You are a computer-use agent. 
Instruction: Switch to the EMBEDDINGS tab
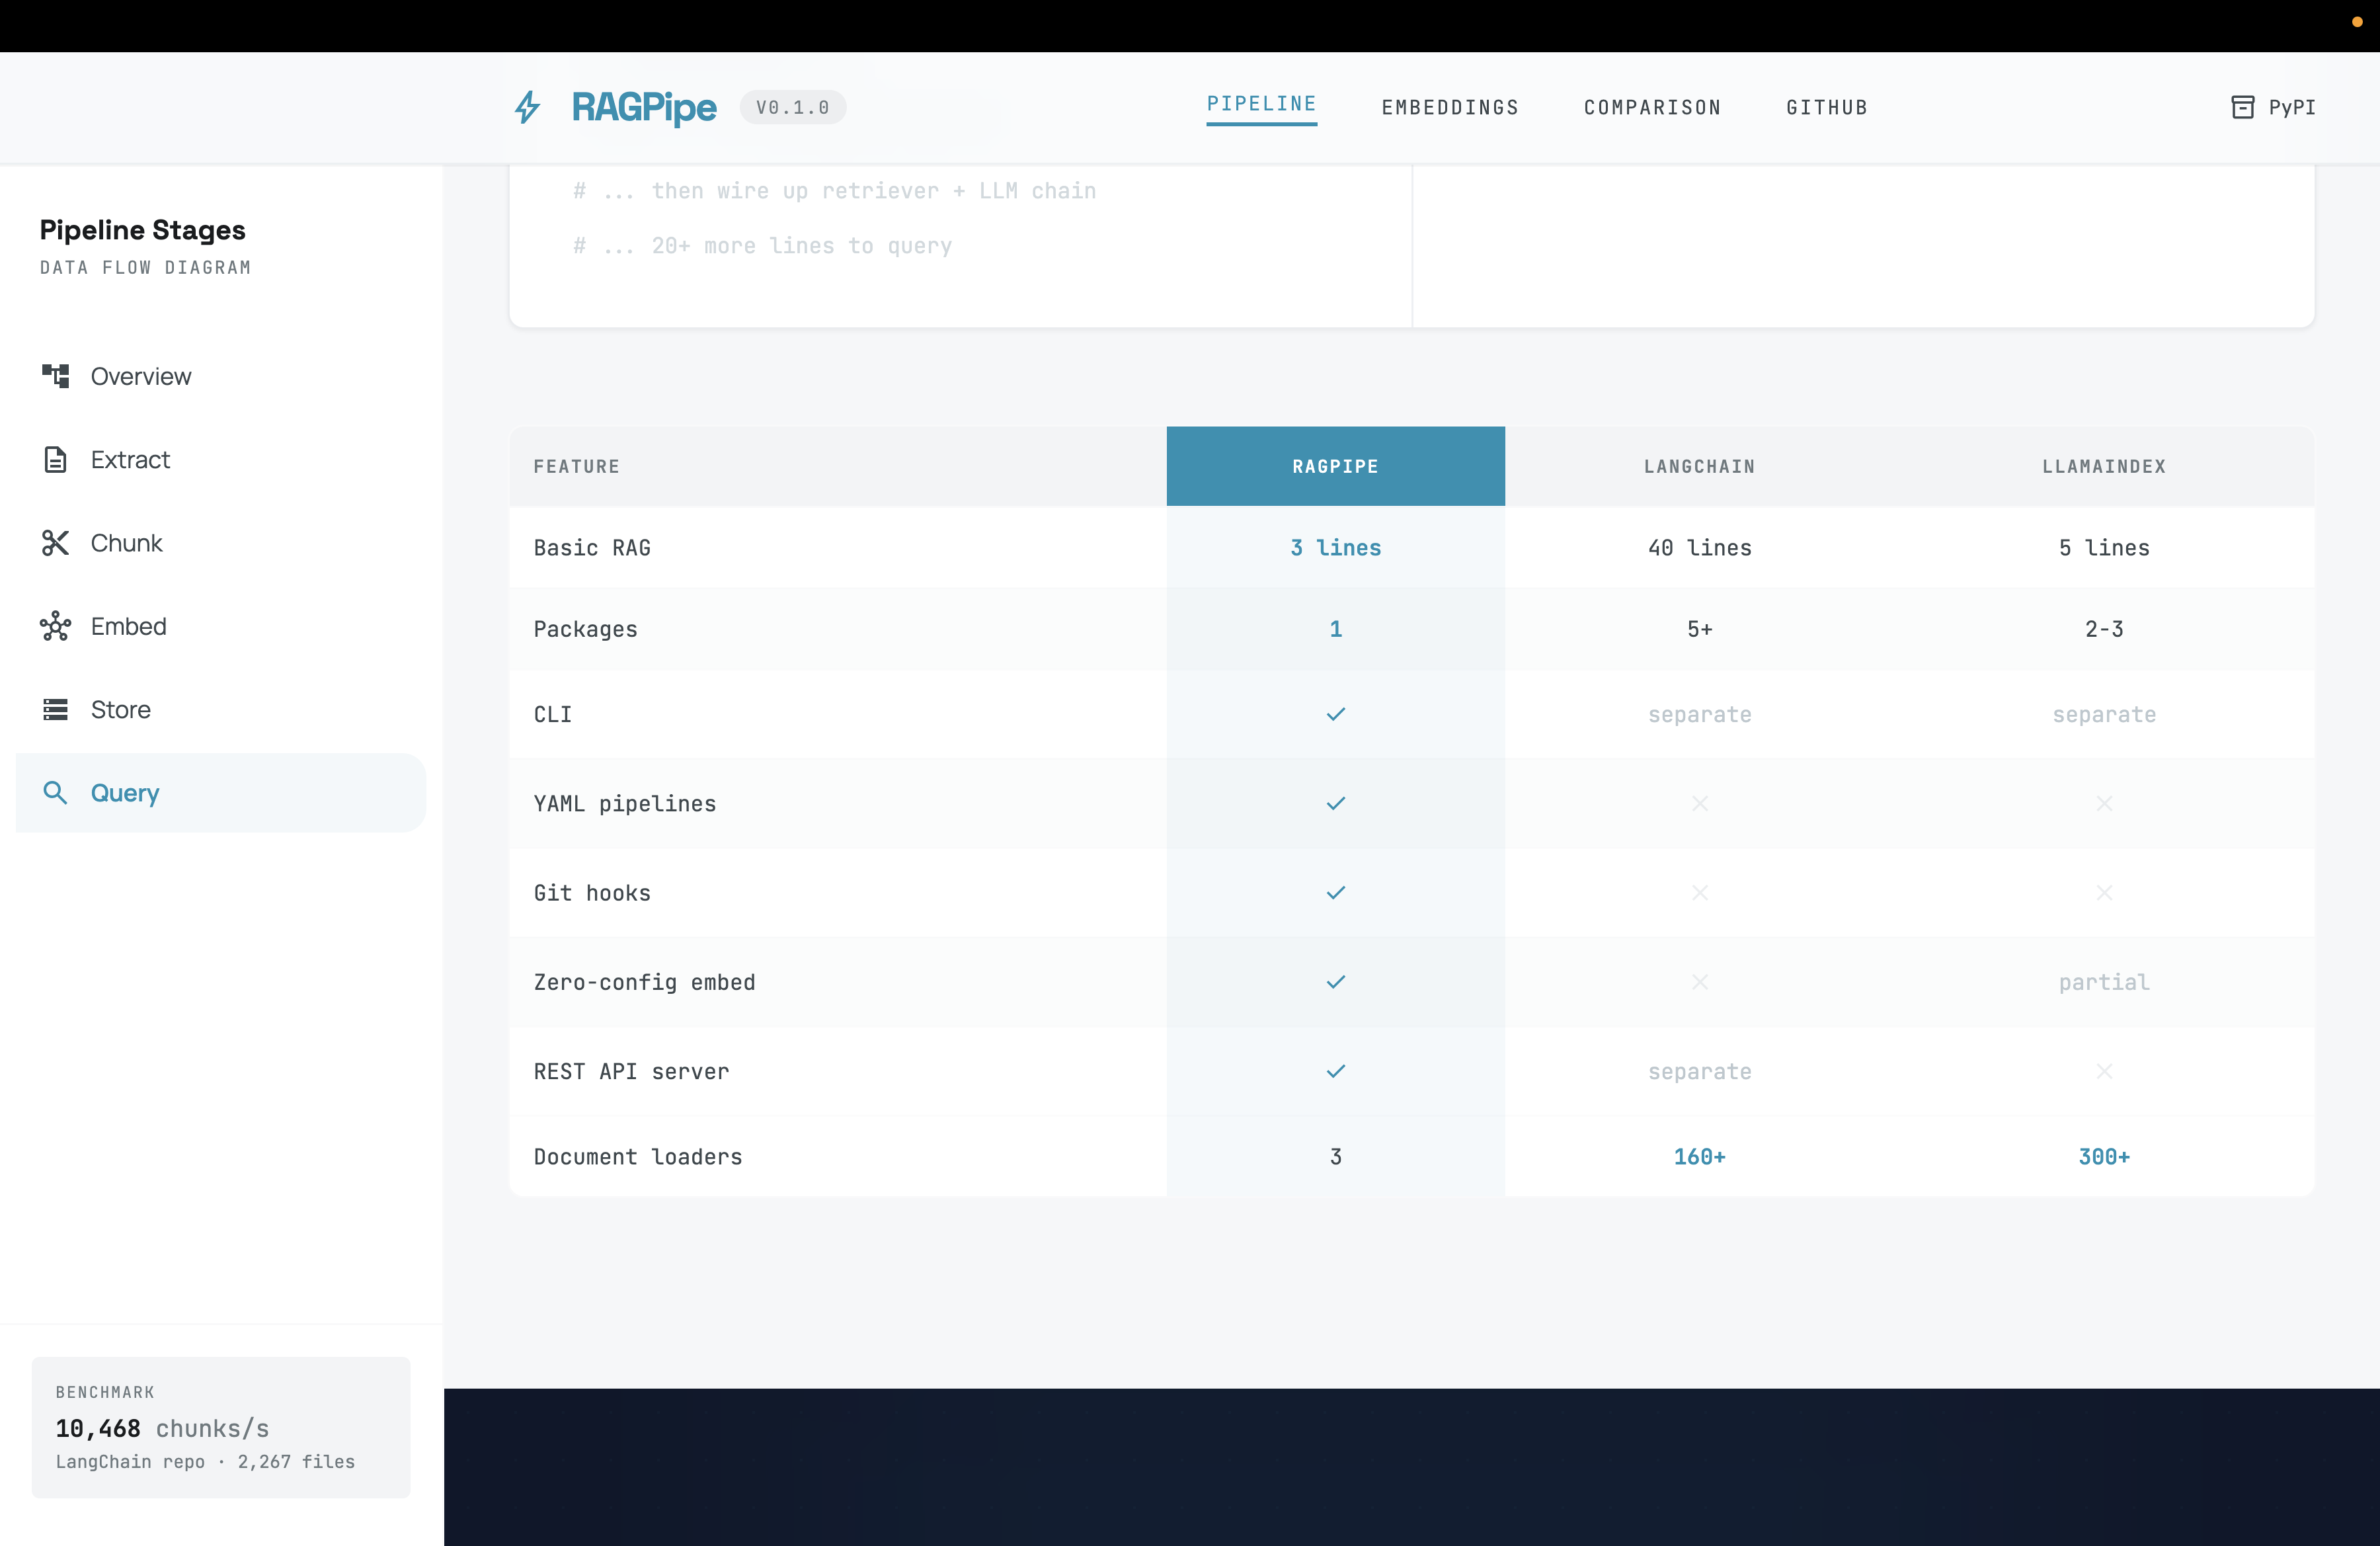click(x=1450, y=107)
